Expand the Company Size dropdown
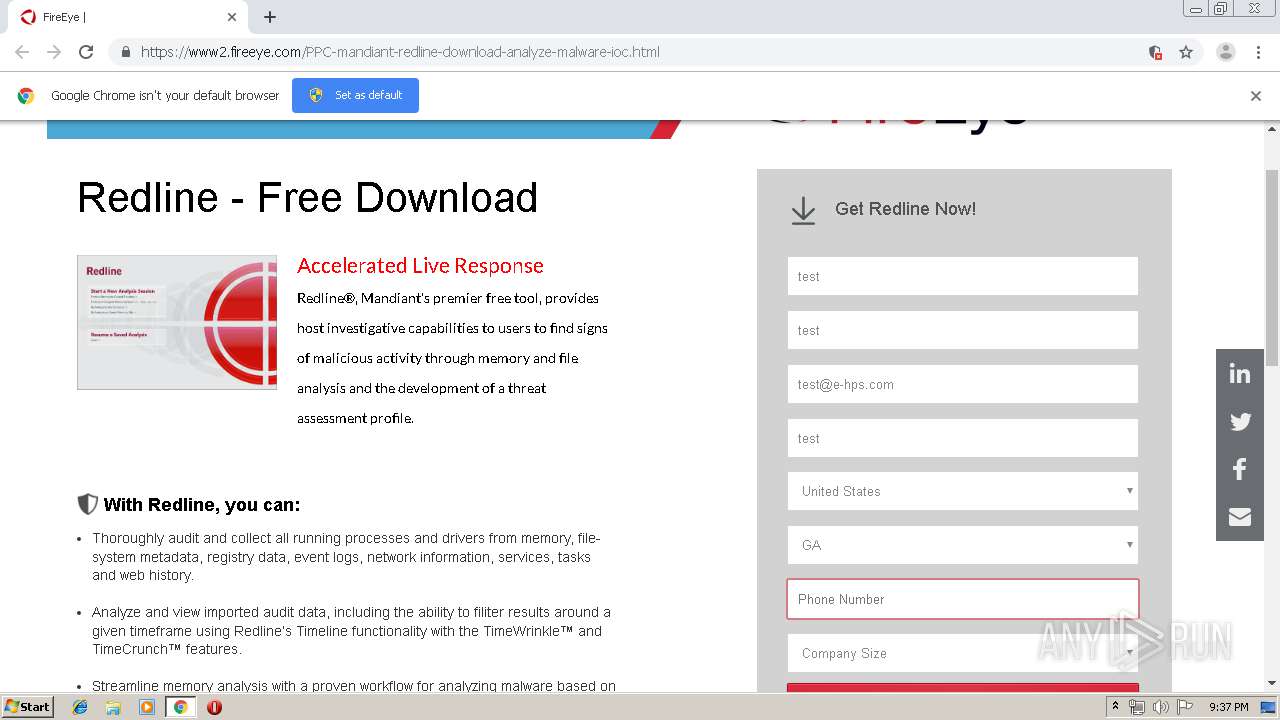Viewport: 1280px width, 720px height. point(963,653)
